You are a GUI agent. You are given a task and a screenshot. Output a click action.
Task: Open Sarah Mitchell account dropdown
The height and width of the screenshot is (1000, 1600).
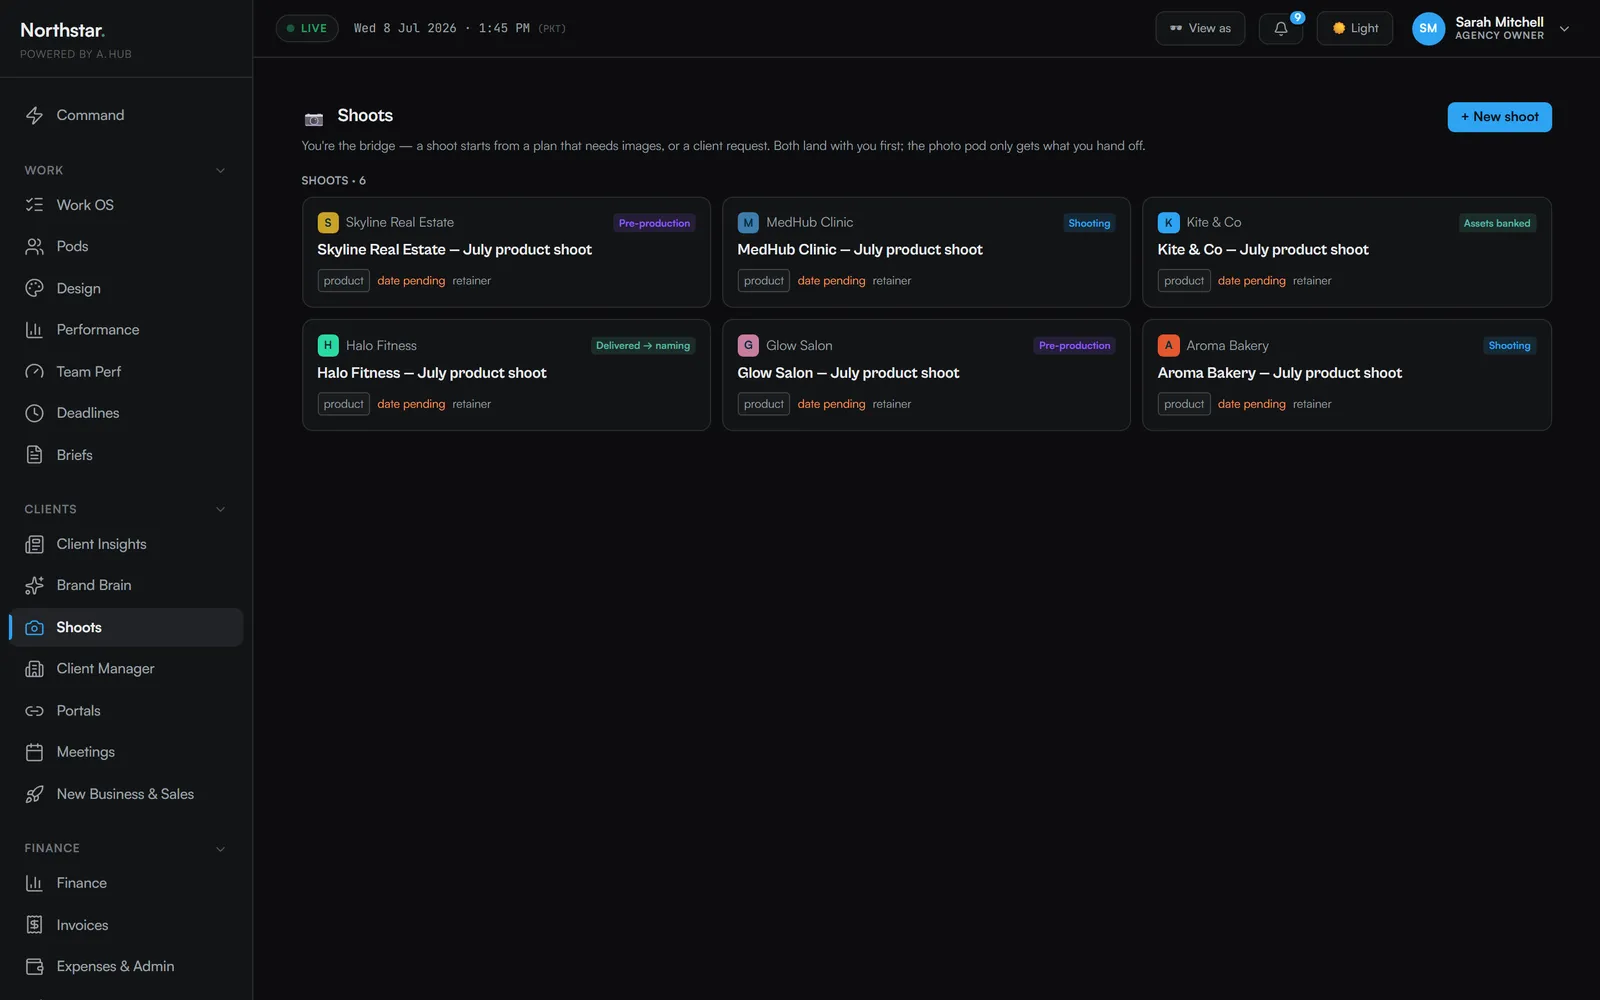1490,28
